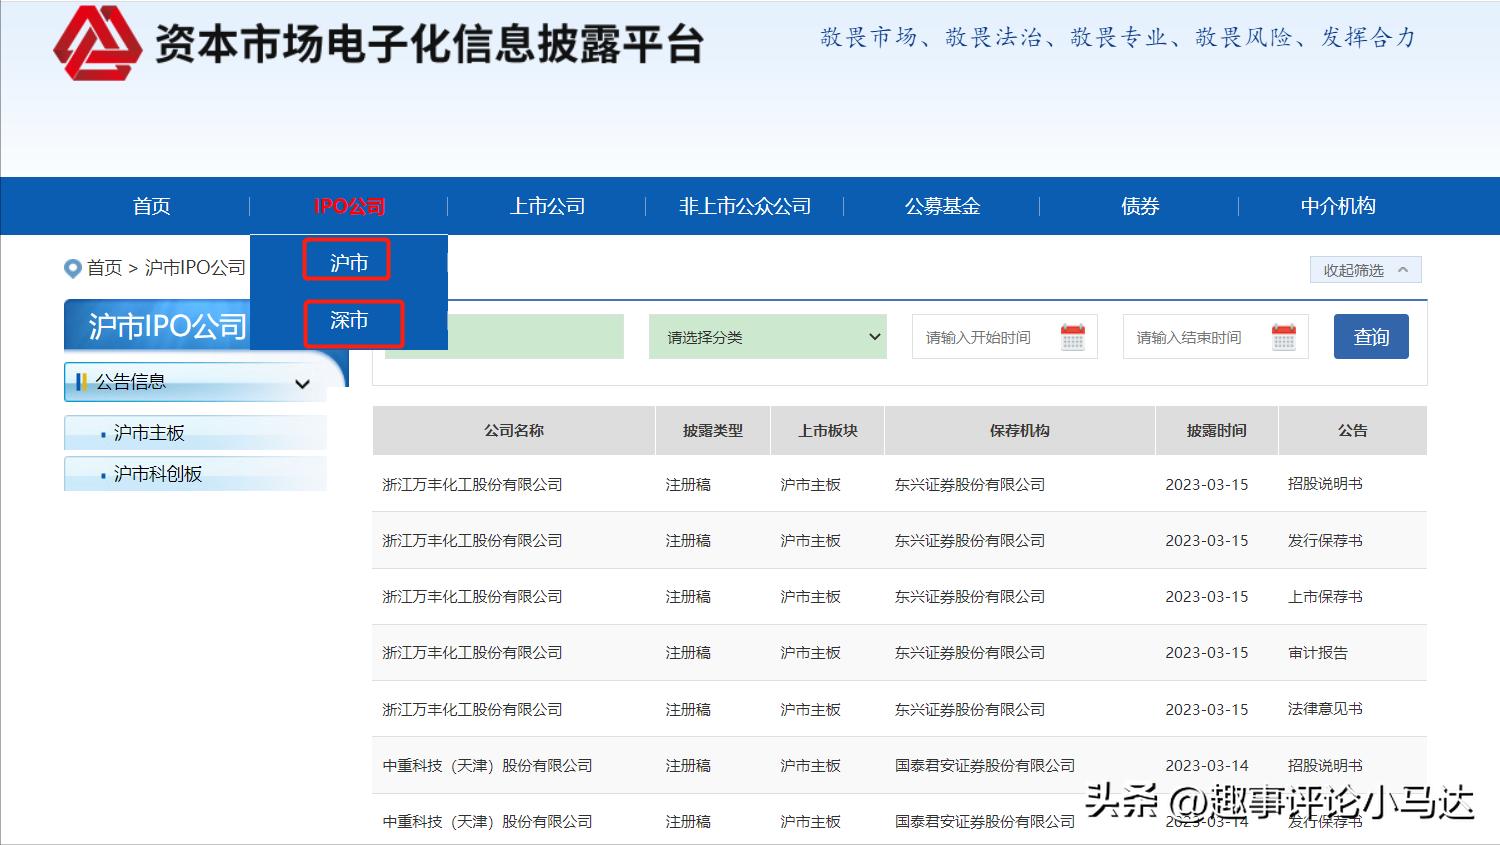The height and width of the screenshot is (845, 1500).
Task: Click 首页 in the breadcrumb trail
Action: (105, 268)
